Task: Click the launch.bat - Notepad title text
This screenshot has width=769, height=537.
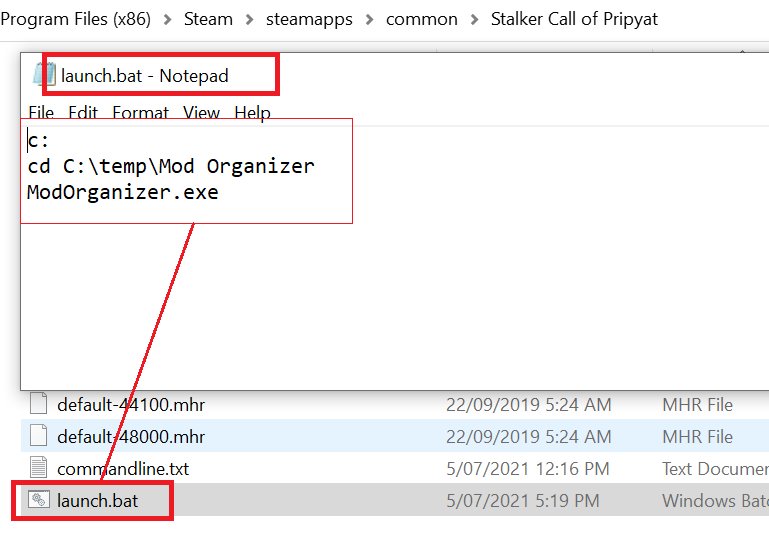Action: pos(145,76)
